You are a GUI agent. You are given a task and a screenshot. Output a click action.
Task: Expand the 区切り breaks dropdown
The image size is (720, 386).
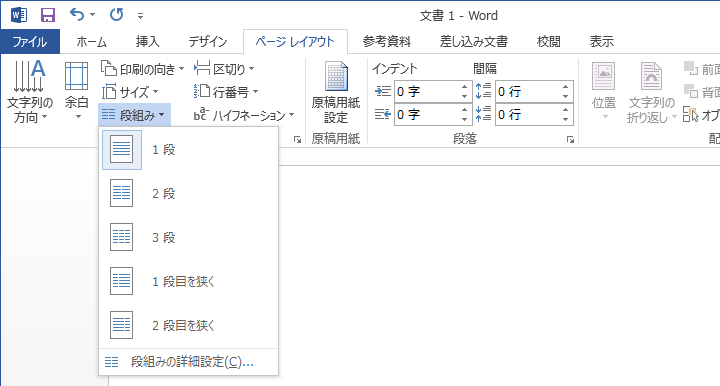[224, 69]
